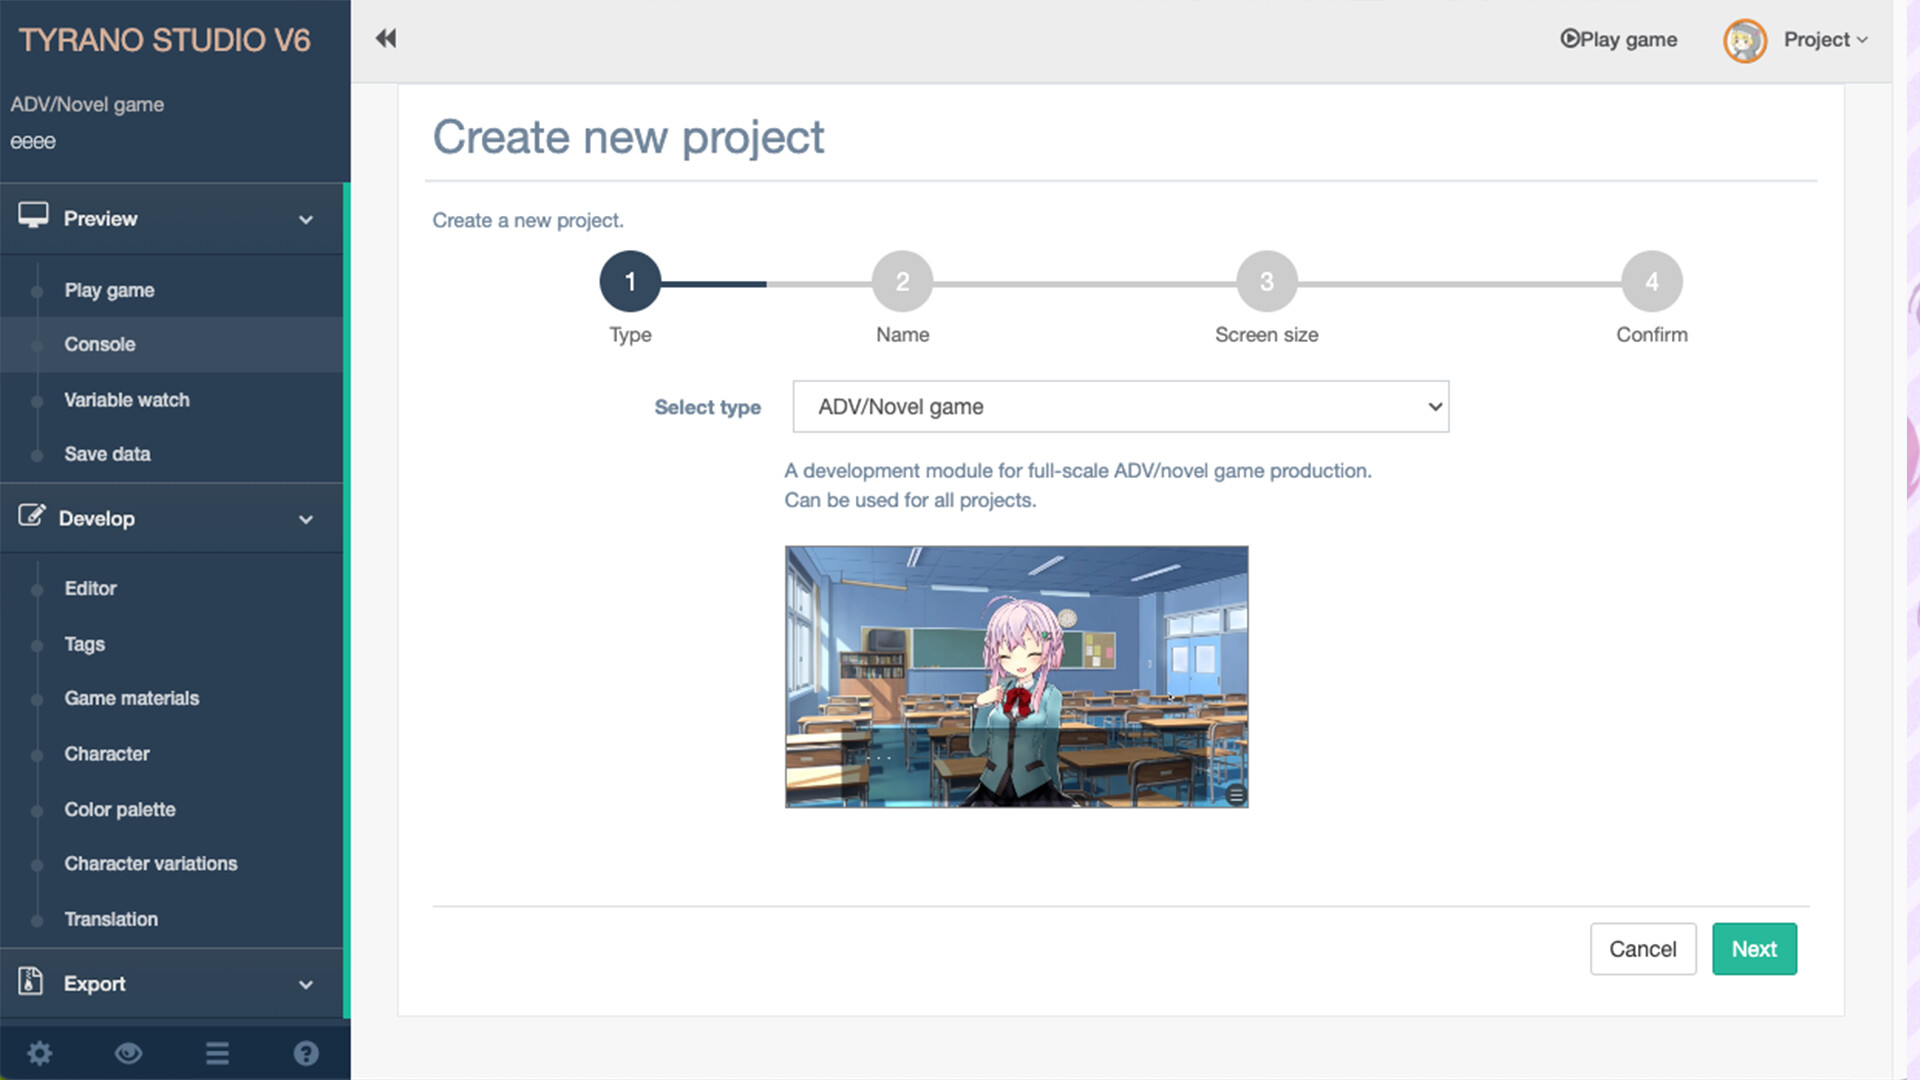Click the Export document icon

click(30, 983)
